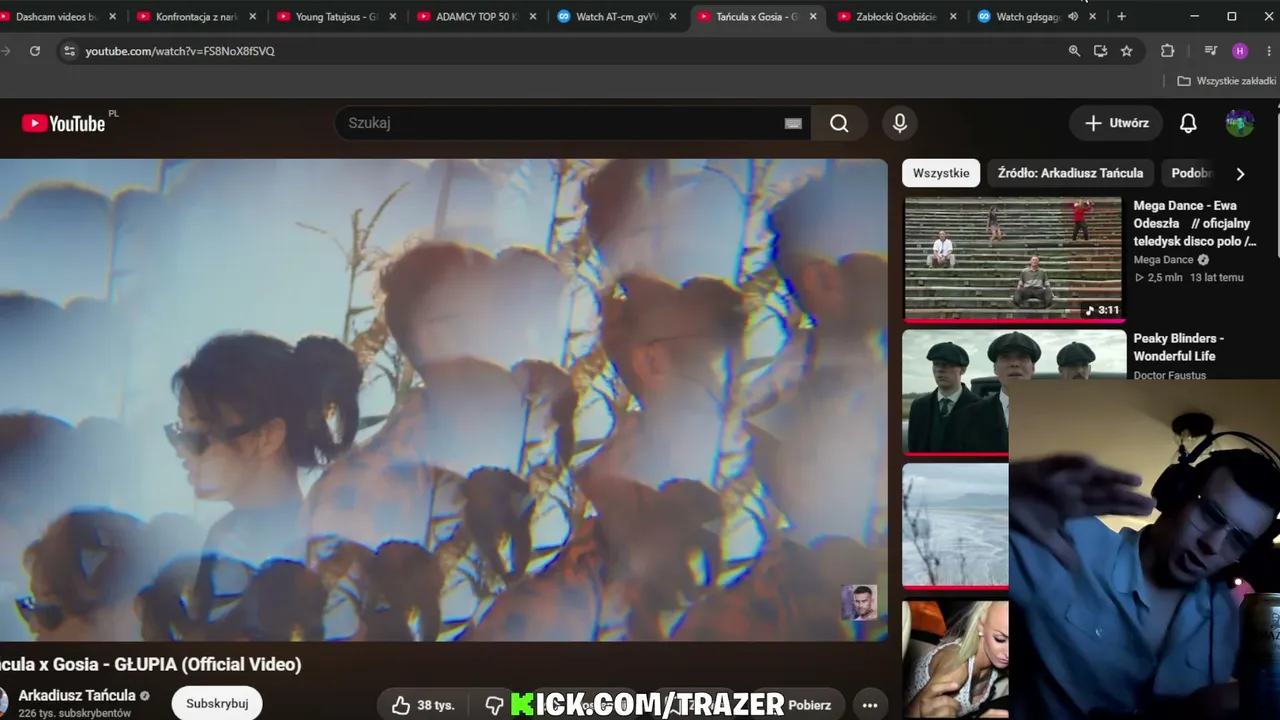Open the YouTube home logo

[x=63, y=123]
